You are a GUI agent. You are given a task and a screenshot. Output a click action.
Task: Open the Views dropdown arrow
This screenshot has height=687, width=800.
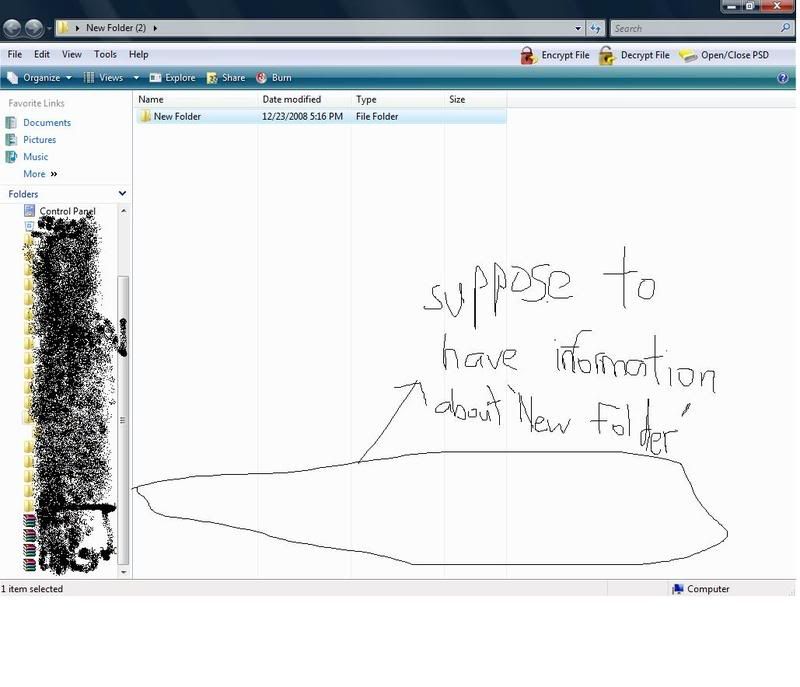click(x=134, y=78)
